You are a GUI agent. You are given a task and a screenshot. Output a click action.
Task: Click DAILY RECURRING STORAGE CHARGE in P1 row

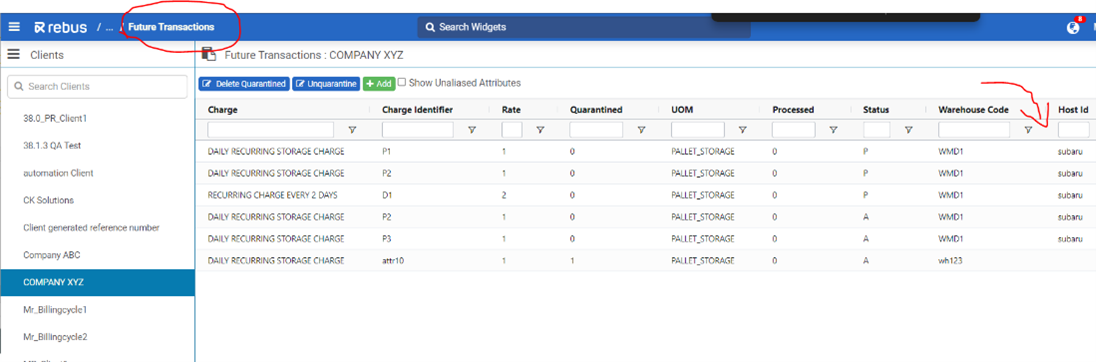coord(275,152)
